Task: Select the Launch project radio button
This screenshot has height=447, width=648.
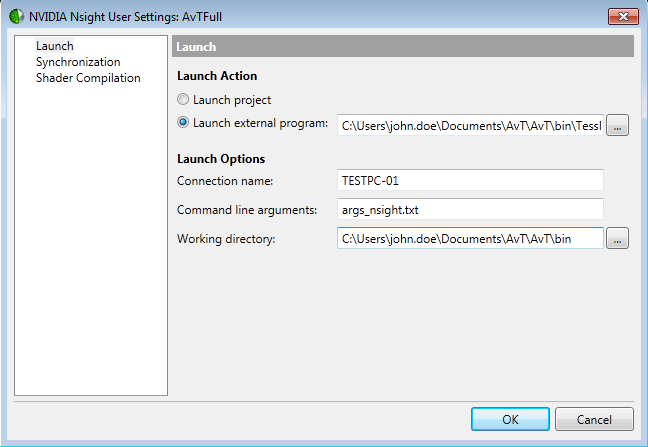Action: coord(183,100)
